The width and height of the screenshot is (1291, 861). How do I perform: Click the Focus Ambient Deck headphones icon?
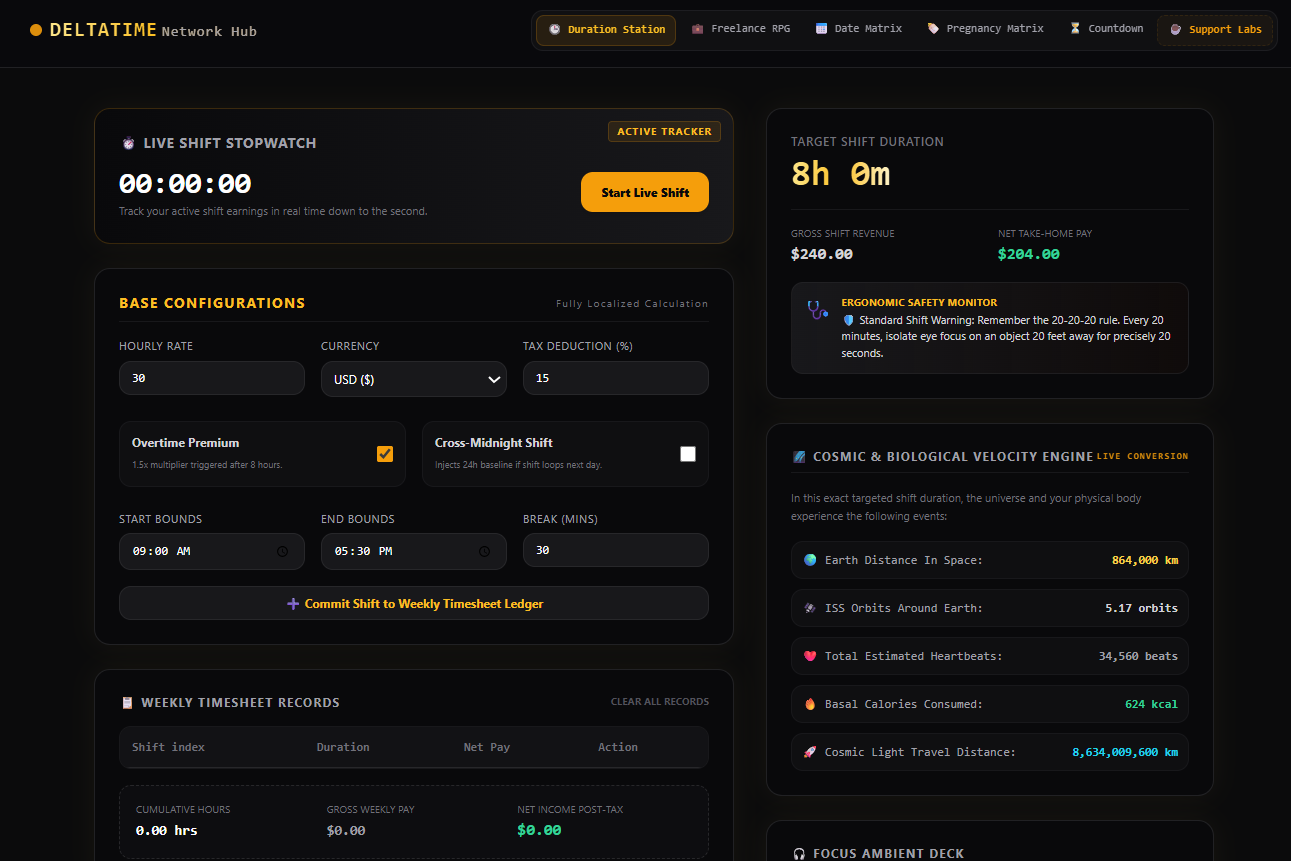(799, 854)
